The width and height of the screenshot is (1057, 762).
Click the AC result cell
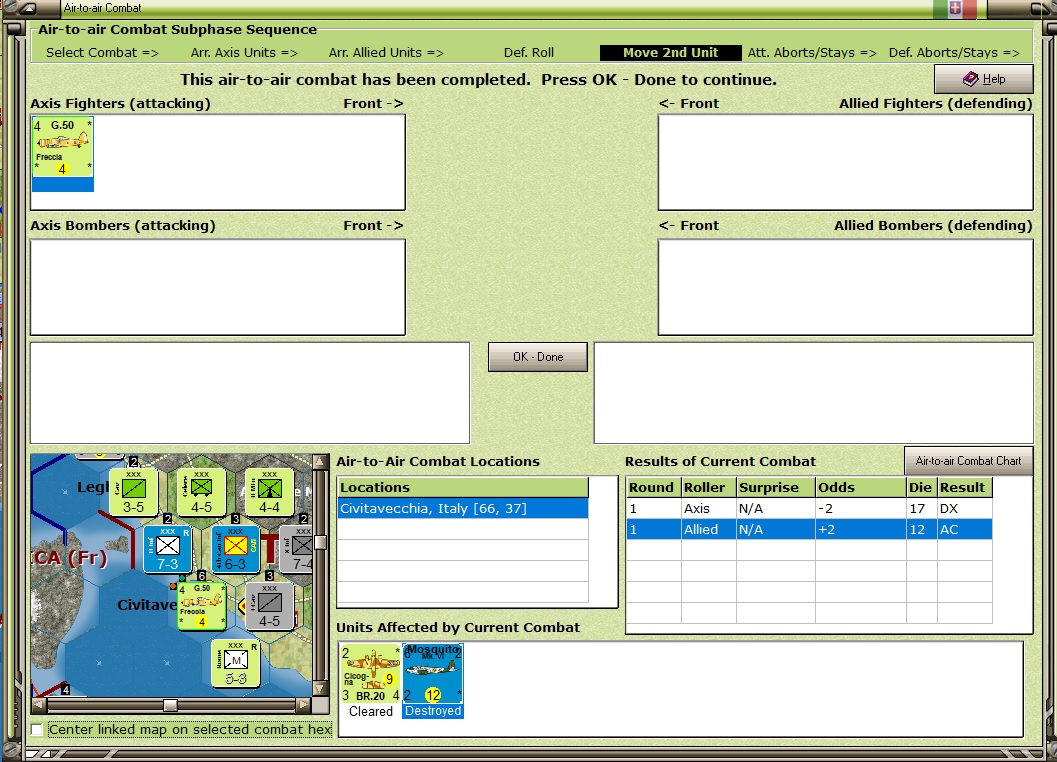point(965,529)
